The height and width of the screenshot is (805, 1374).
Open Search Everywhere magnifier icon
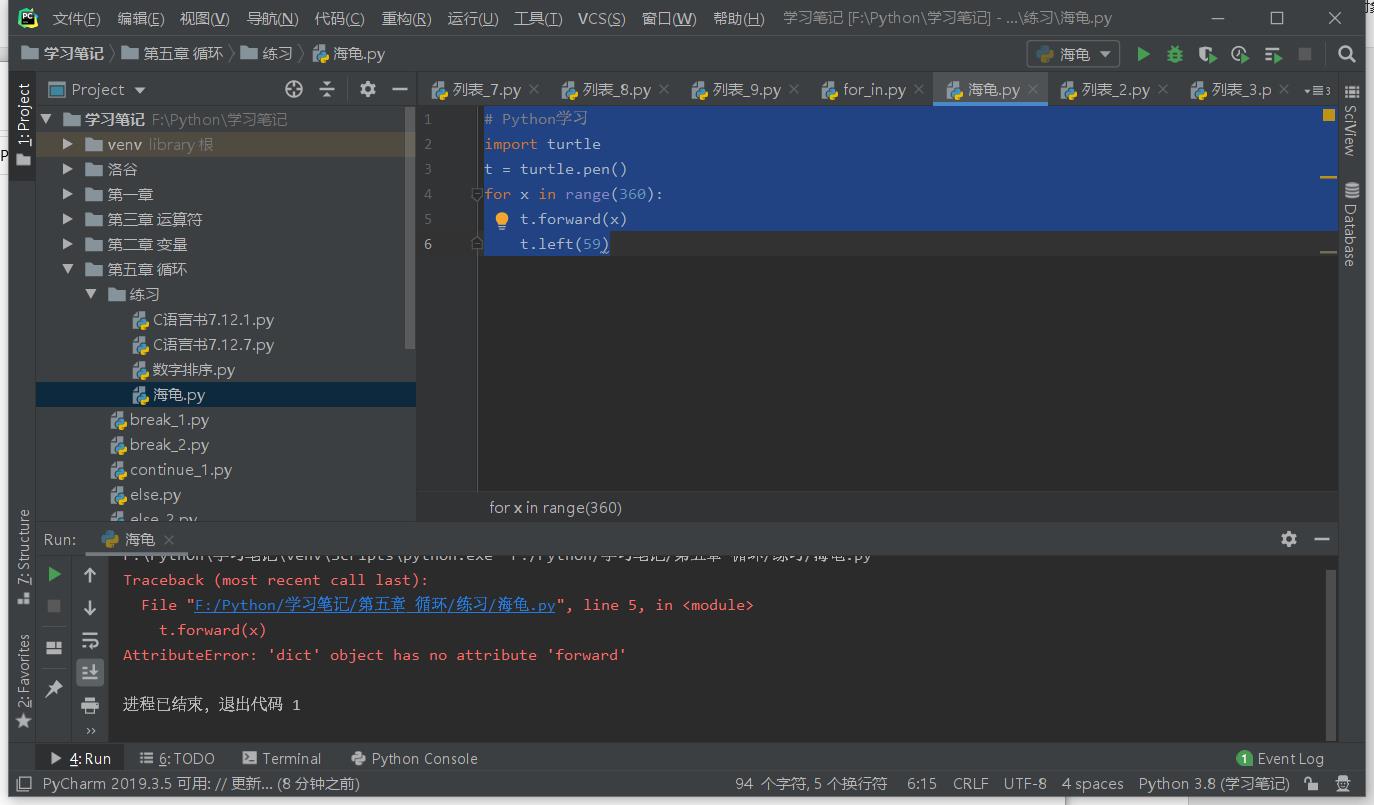[1346, 54]
